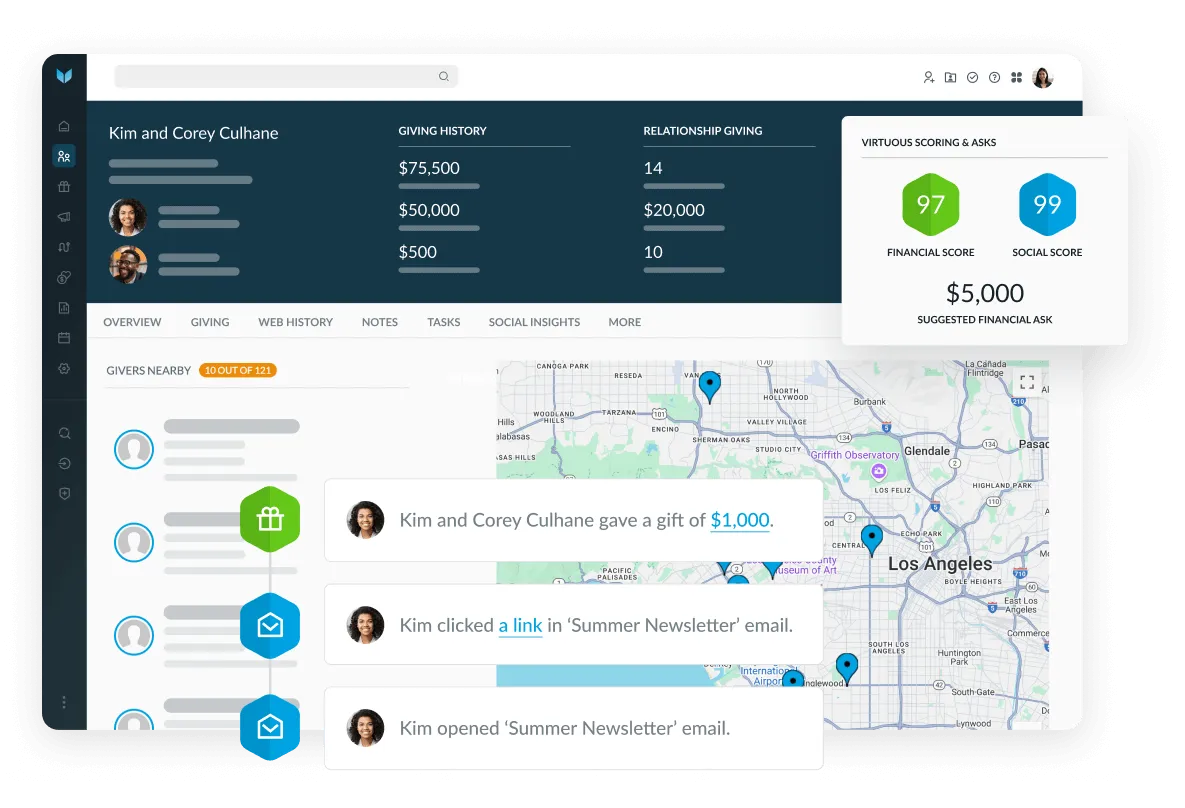Open 'a link' in newsletter activity
This screenshot has height=808, width=1185.
[521, 626]
